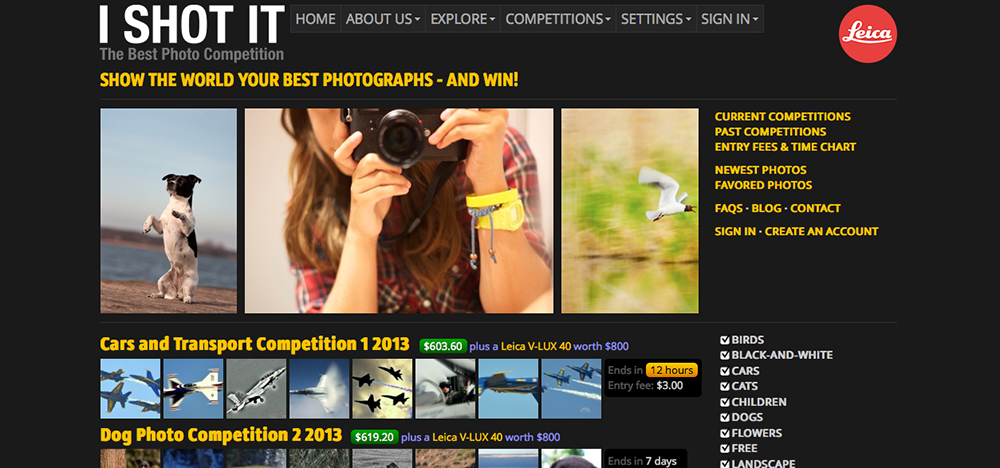
Task: Expand the SIGN IN dropdown in navbar
Action: [730, 19]
